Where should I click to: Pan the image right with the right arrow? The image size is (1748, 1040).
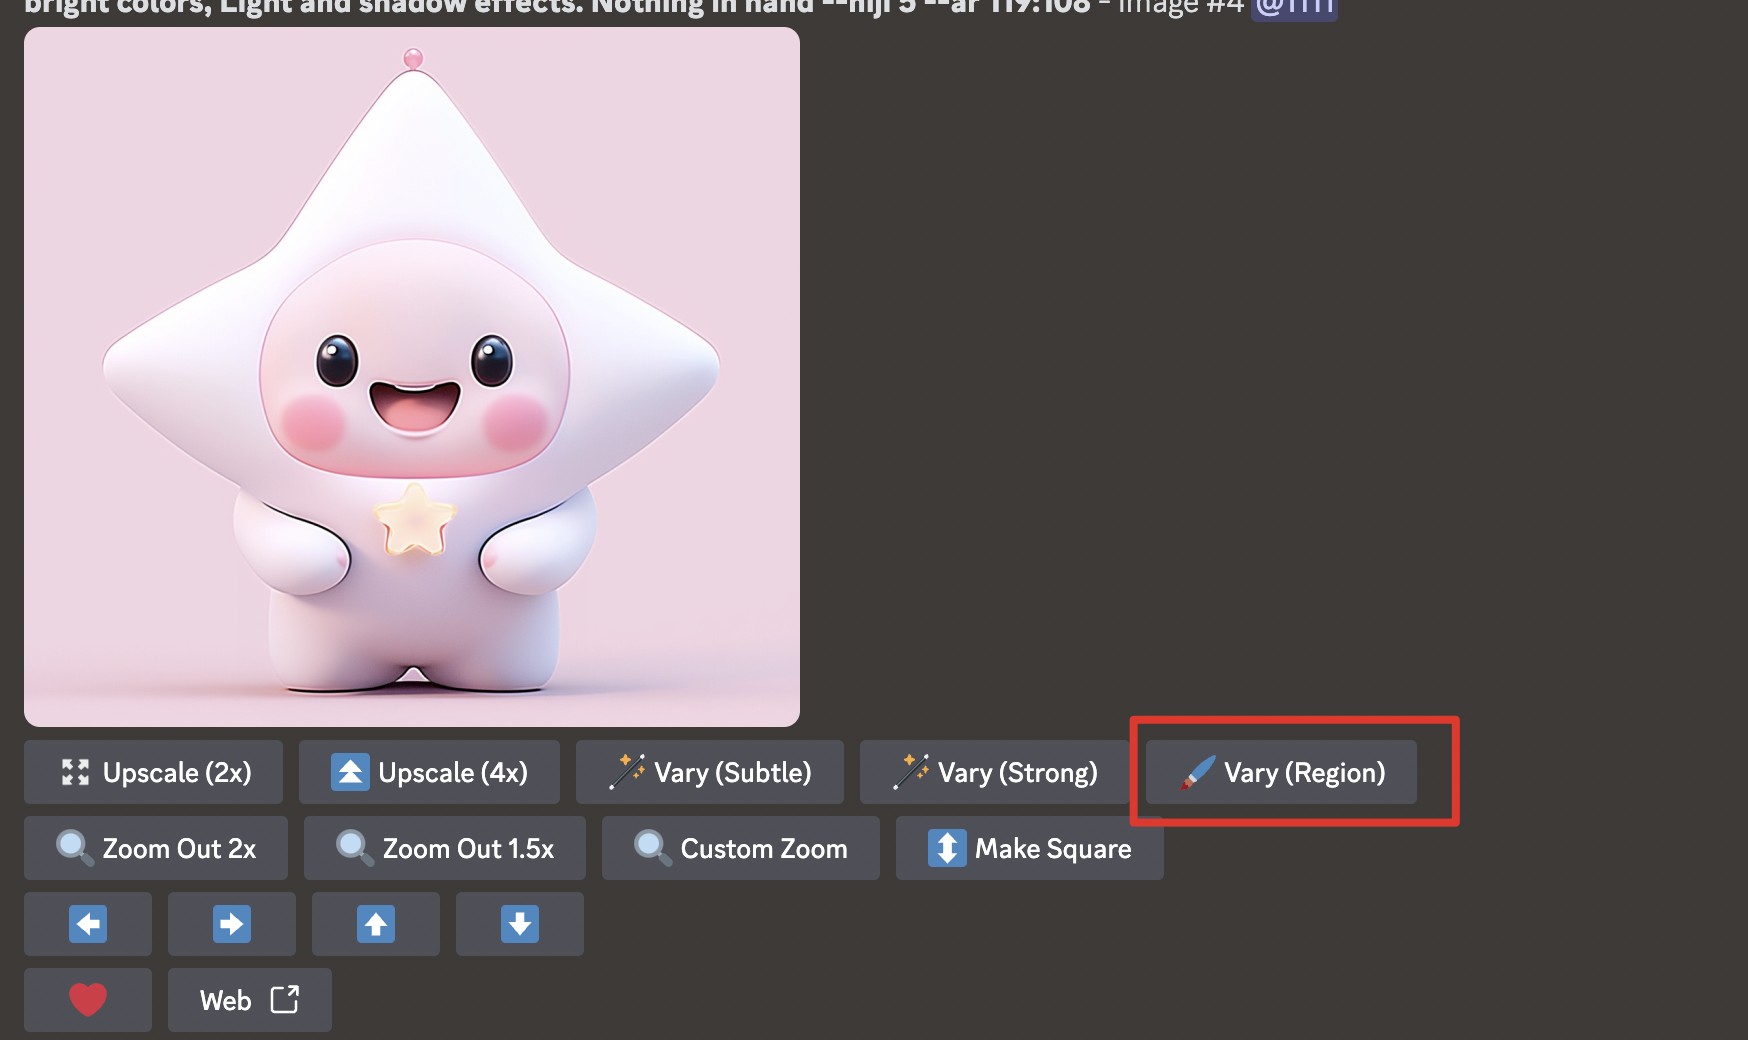coord(232,924)
